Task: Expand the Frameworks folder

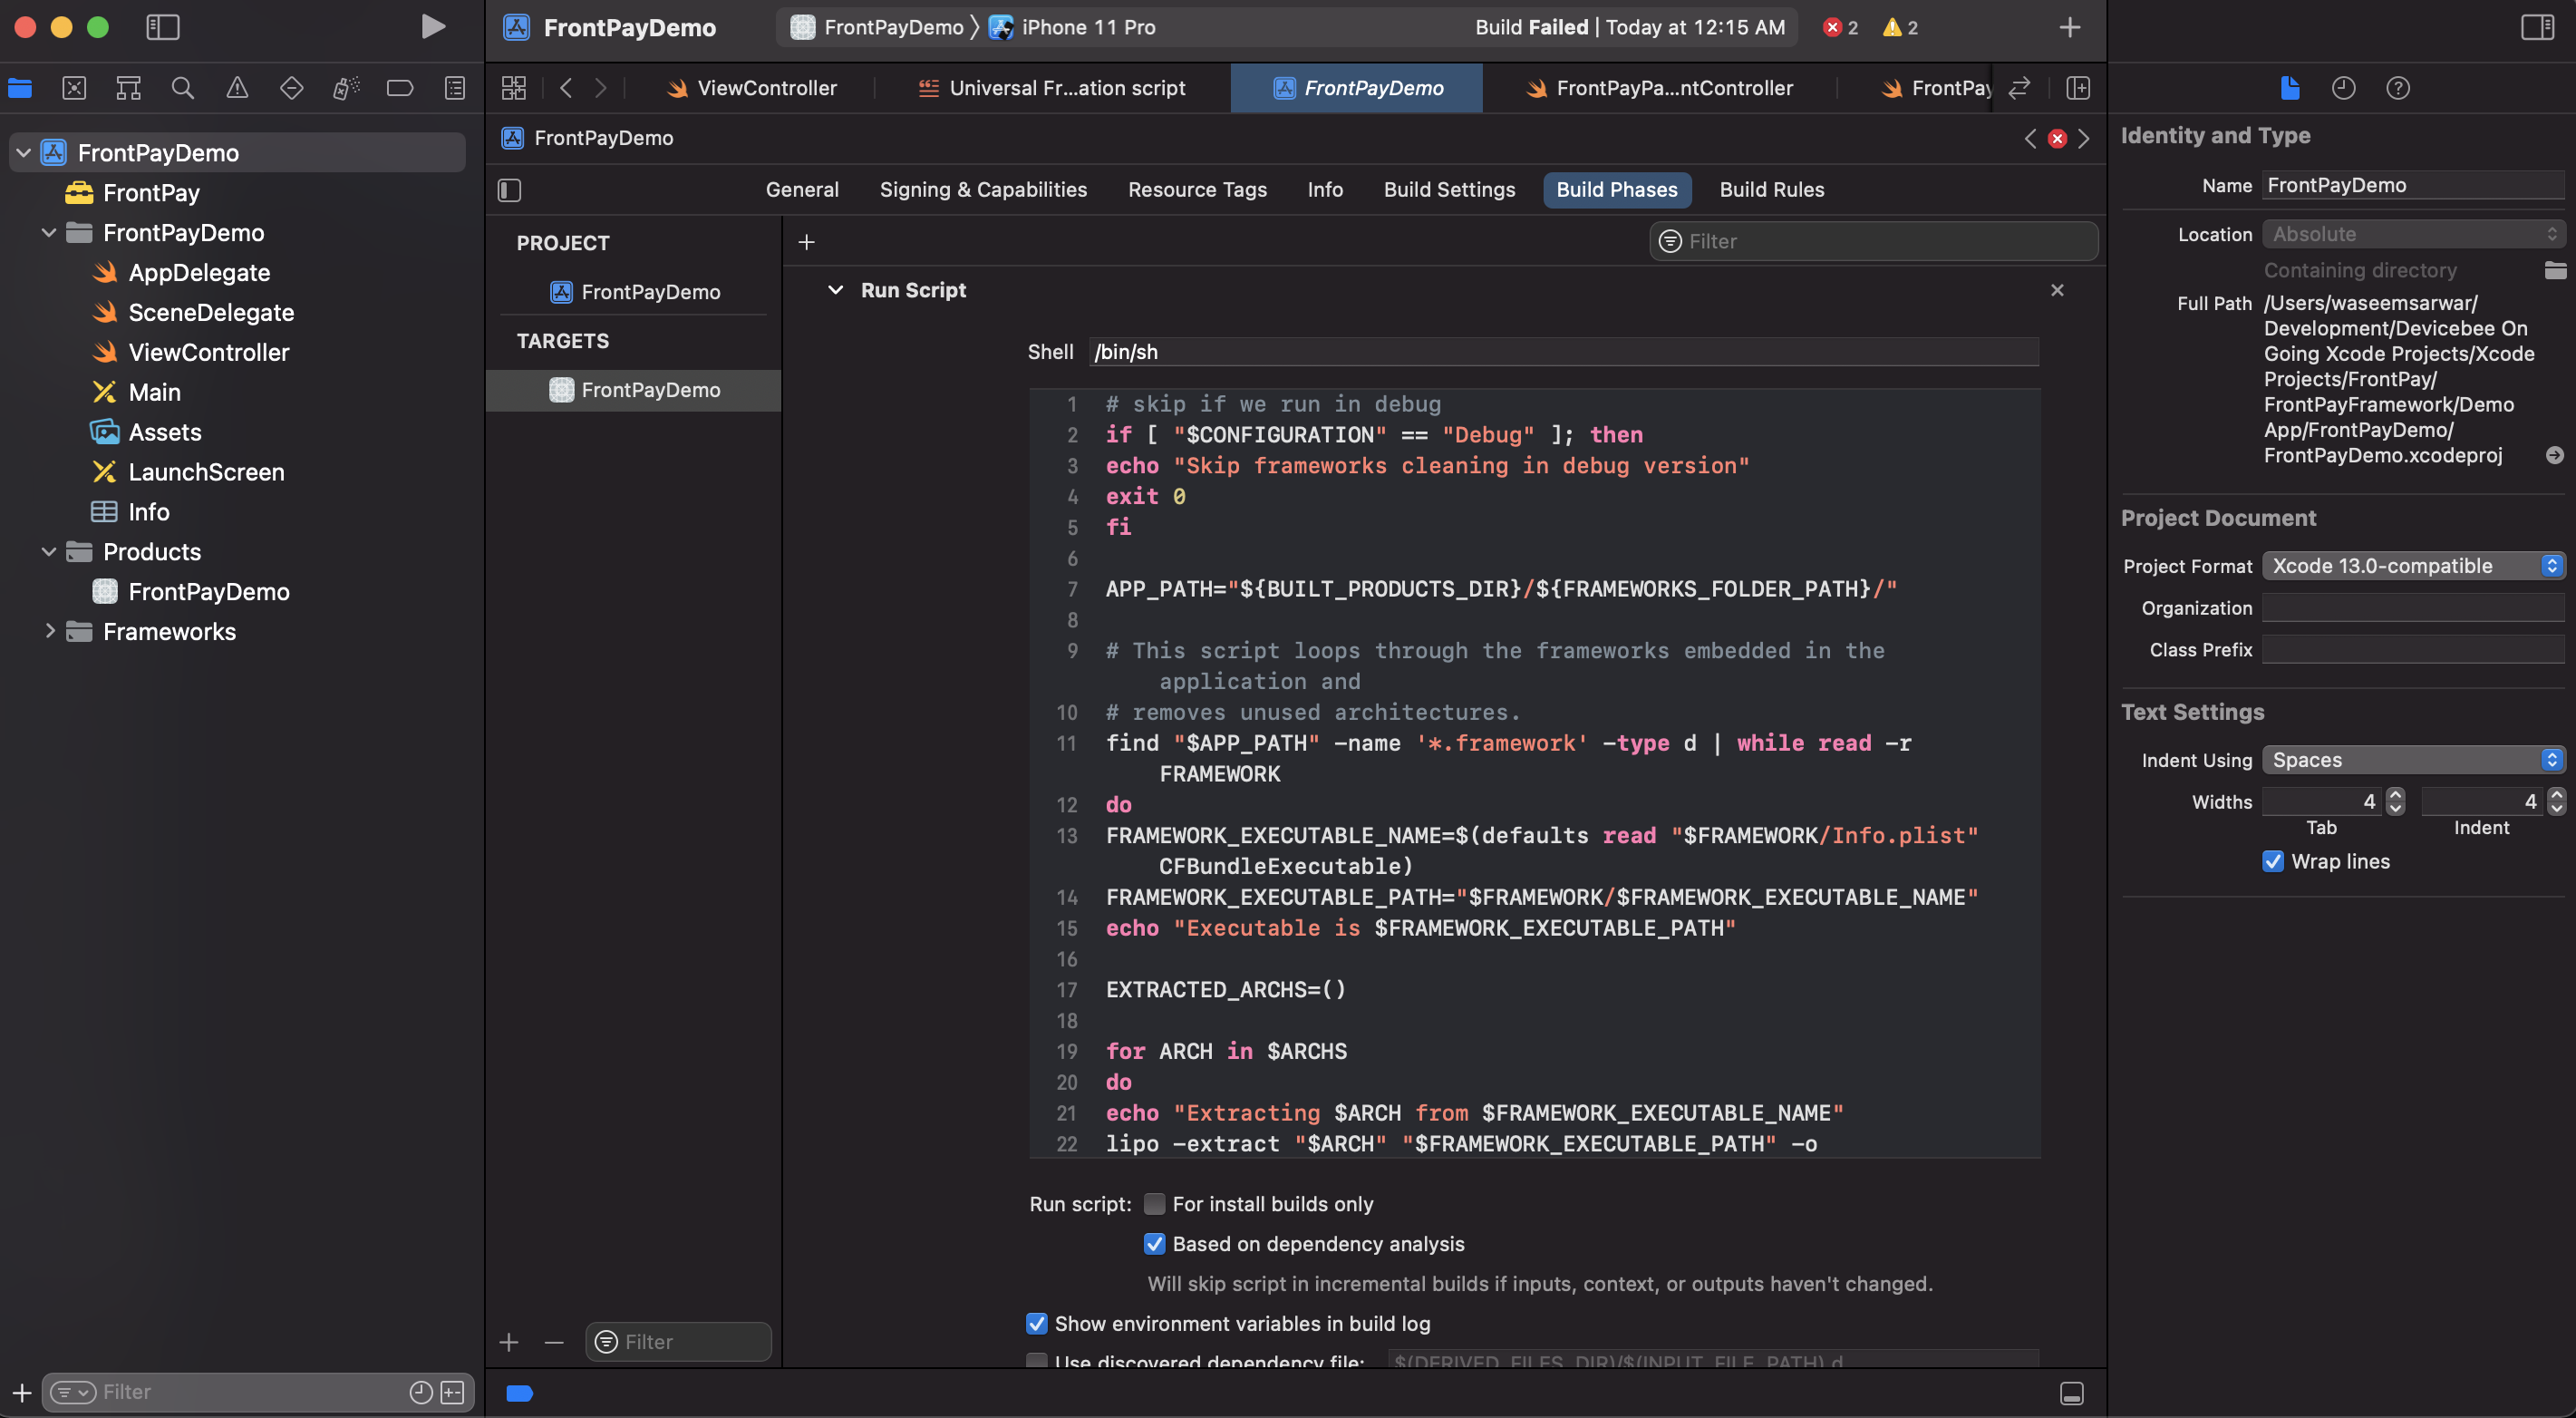Action: tap(49, 631)
